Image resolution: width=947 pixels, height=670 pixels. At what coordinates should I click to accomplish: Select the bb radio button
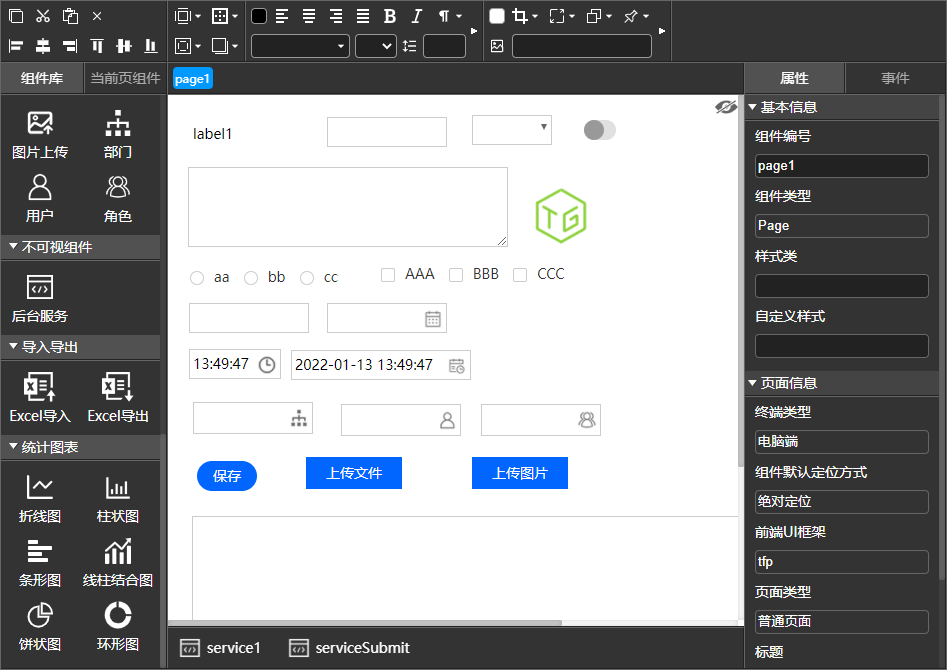pos(251,278)
